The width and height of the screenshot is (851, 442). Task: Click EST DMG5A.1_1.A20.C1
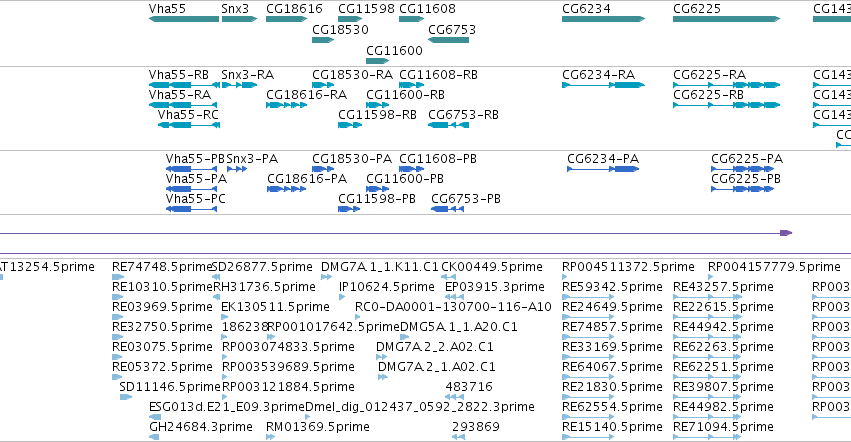(459, 327)
